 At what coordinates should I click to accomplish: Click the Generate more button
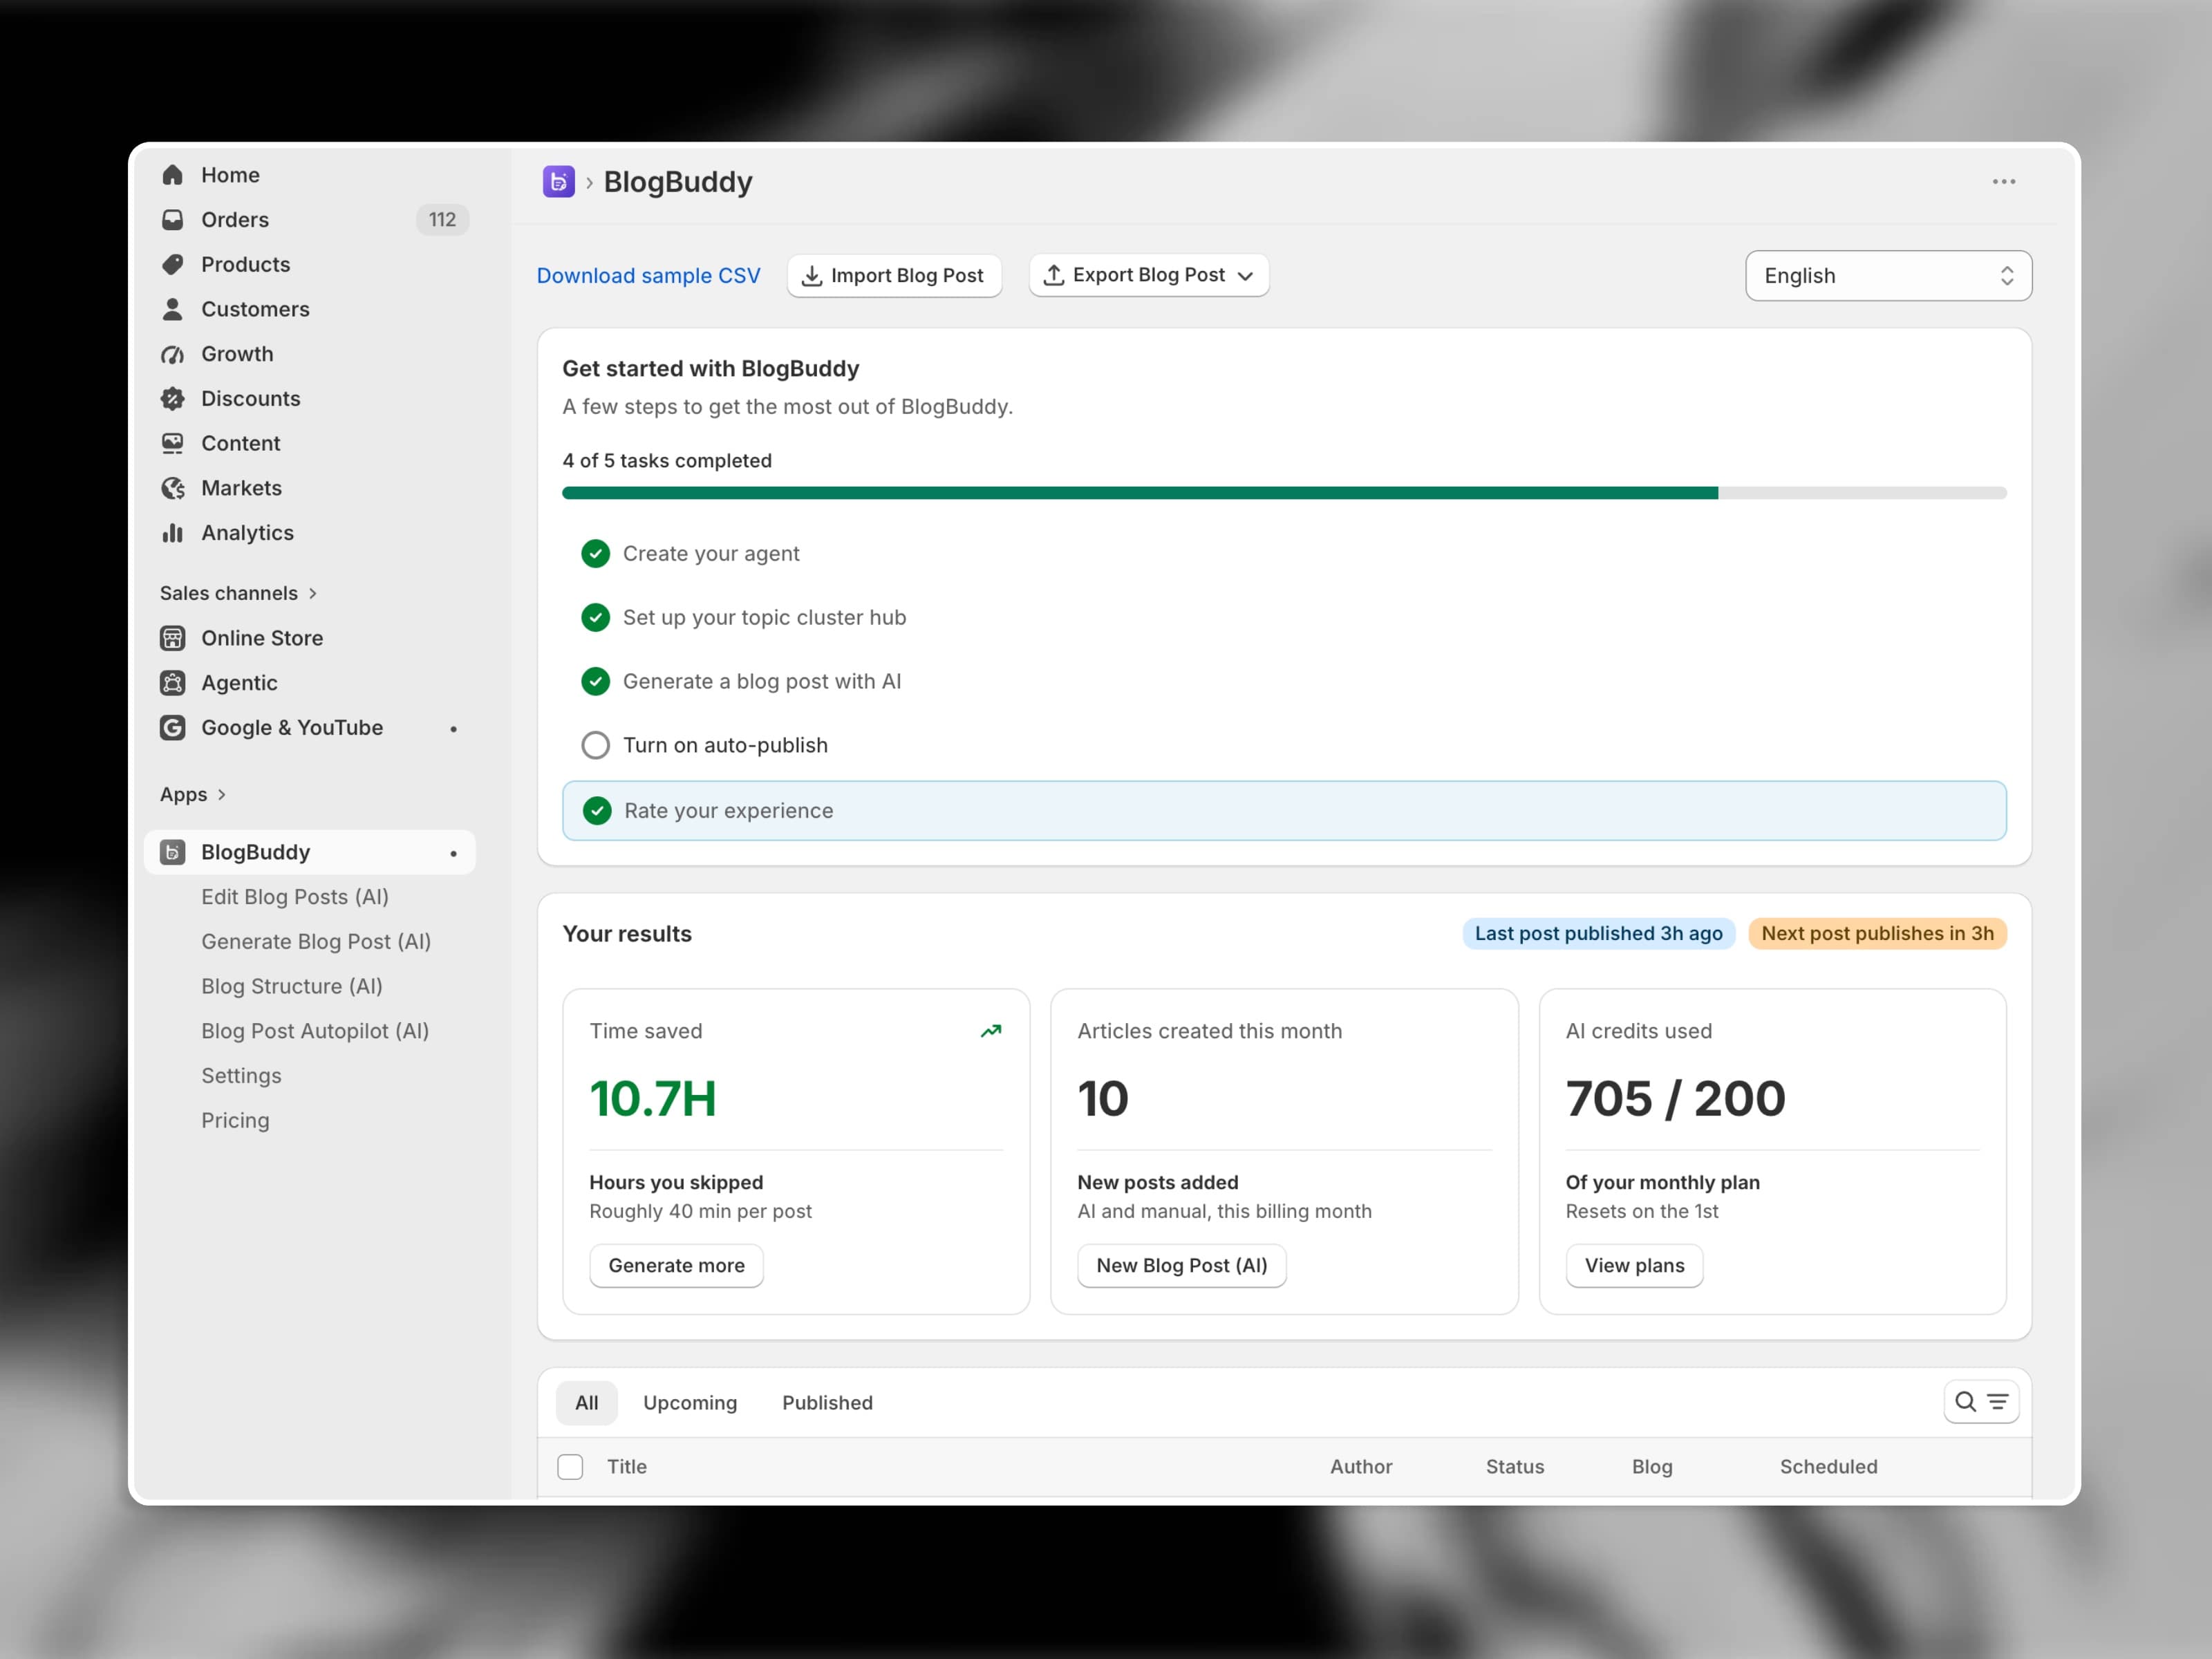click(676, 1266)
